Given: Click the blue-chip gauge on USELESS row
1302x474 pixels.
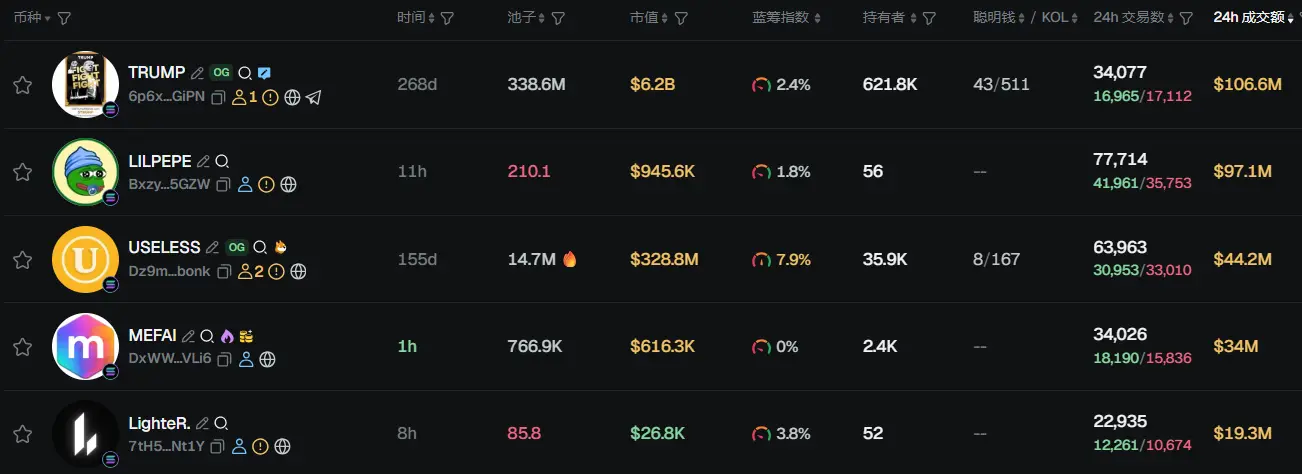Looking at the screenshot, I should [x=761, y=260].
